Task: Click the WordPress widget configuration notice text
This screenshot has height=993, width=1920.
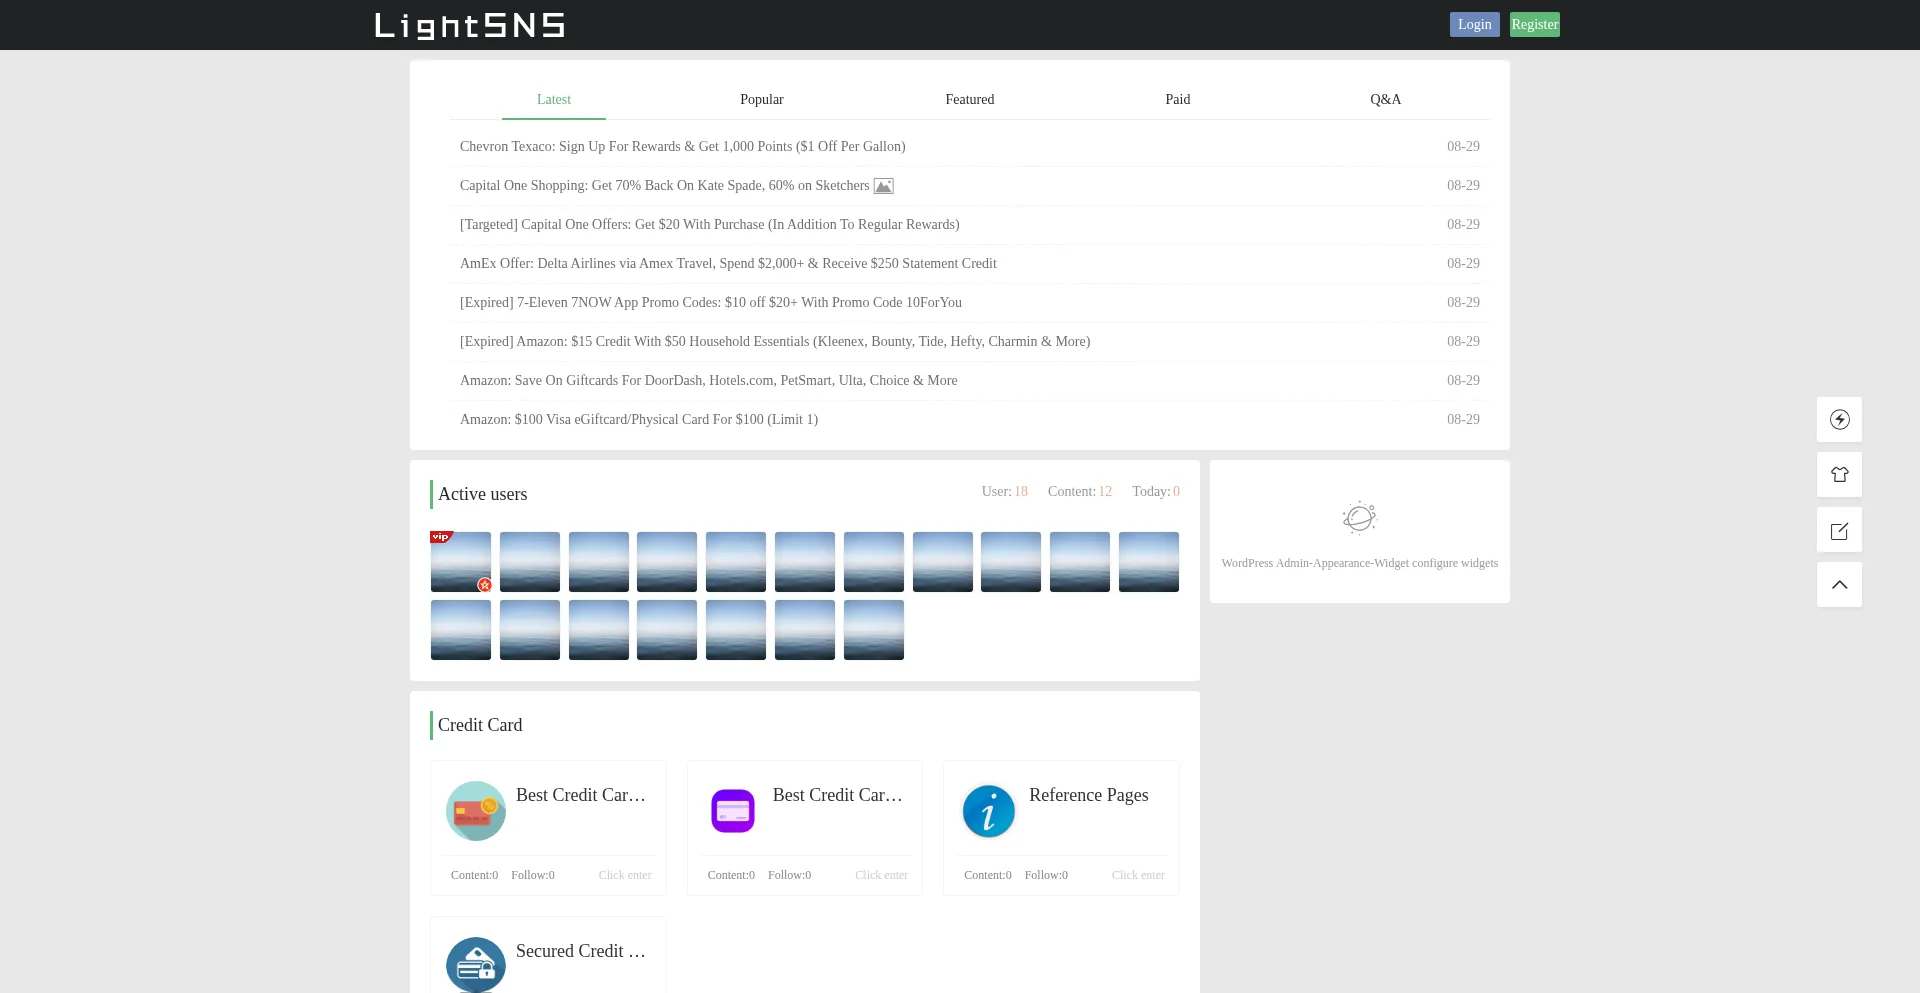Action: click(x=1360, y=564)
